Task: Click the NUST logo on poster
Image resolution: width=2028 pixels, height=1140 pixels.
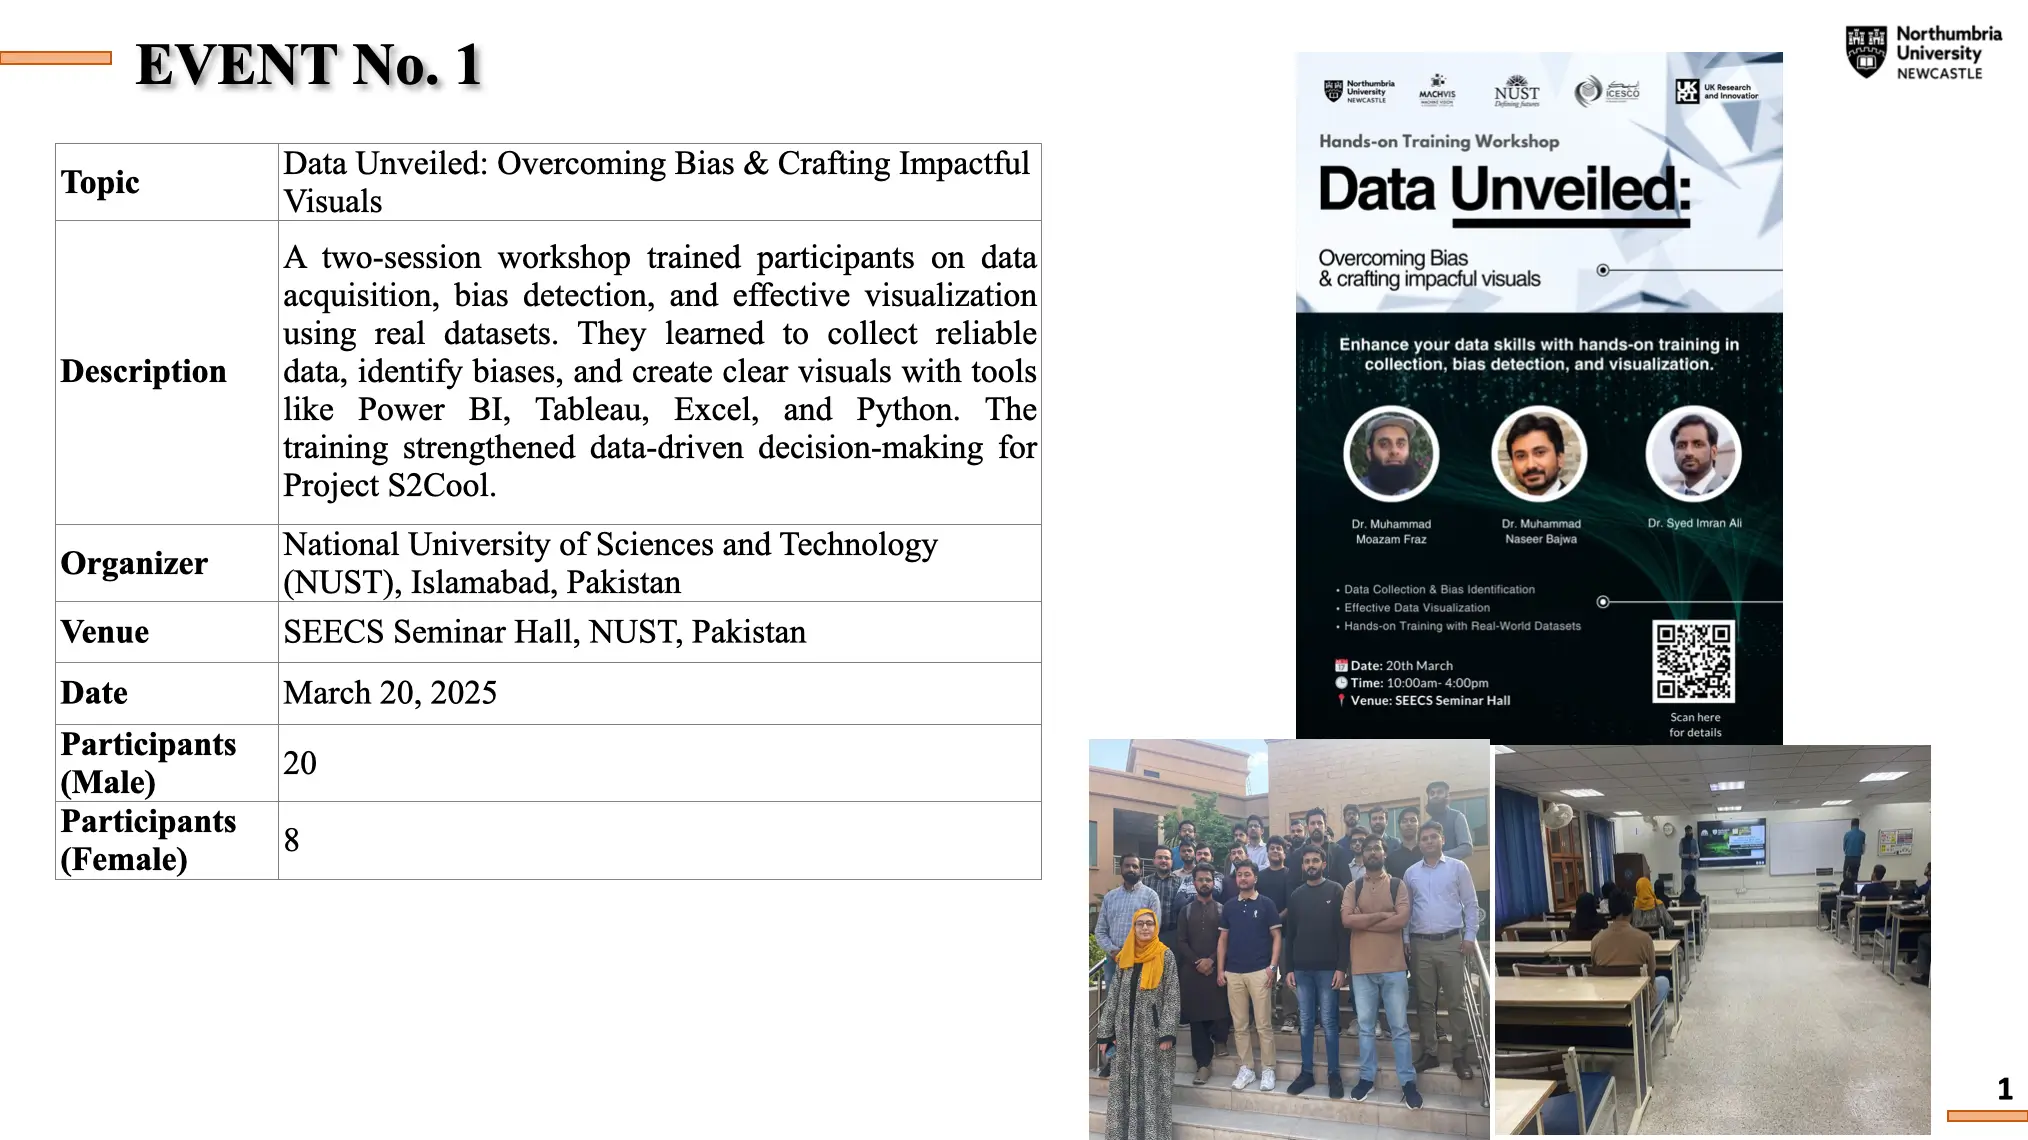Action: [1516, 91]
